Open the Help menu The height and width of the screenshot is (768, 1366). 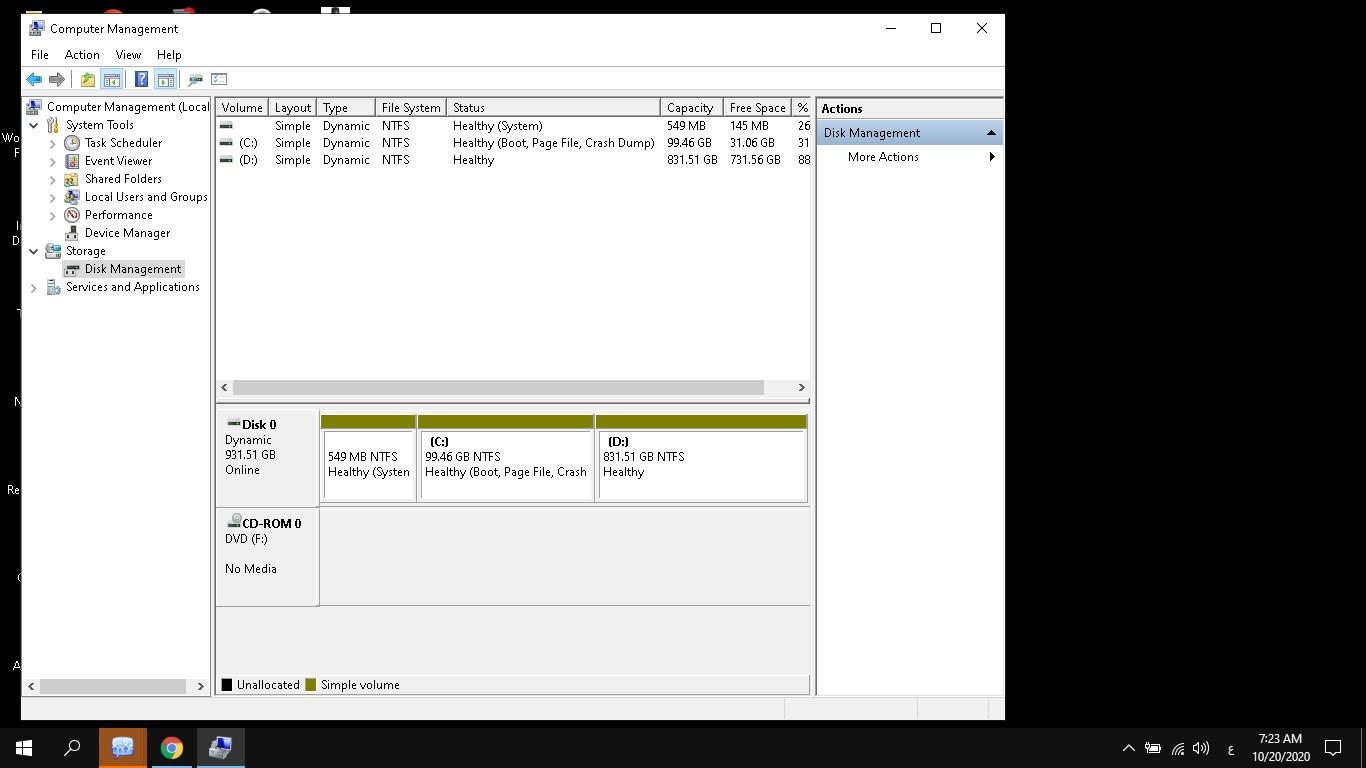pyautogui.click(x=169, y=55)
